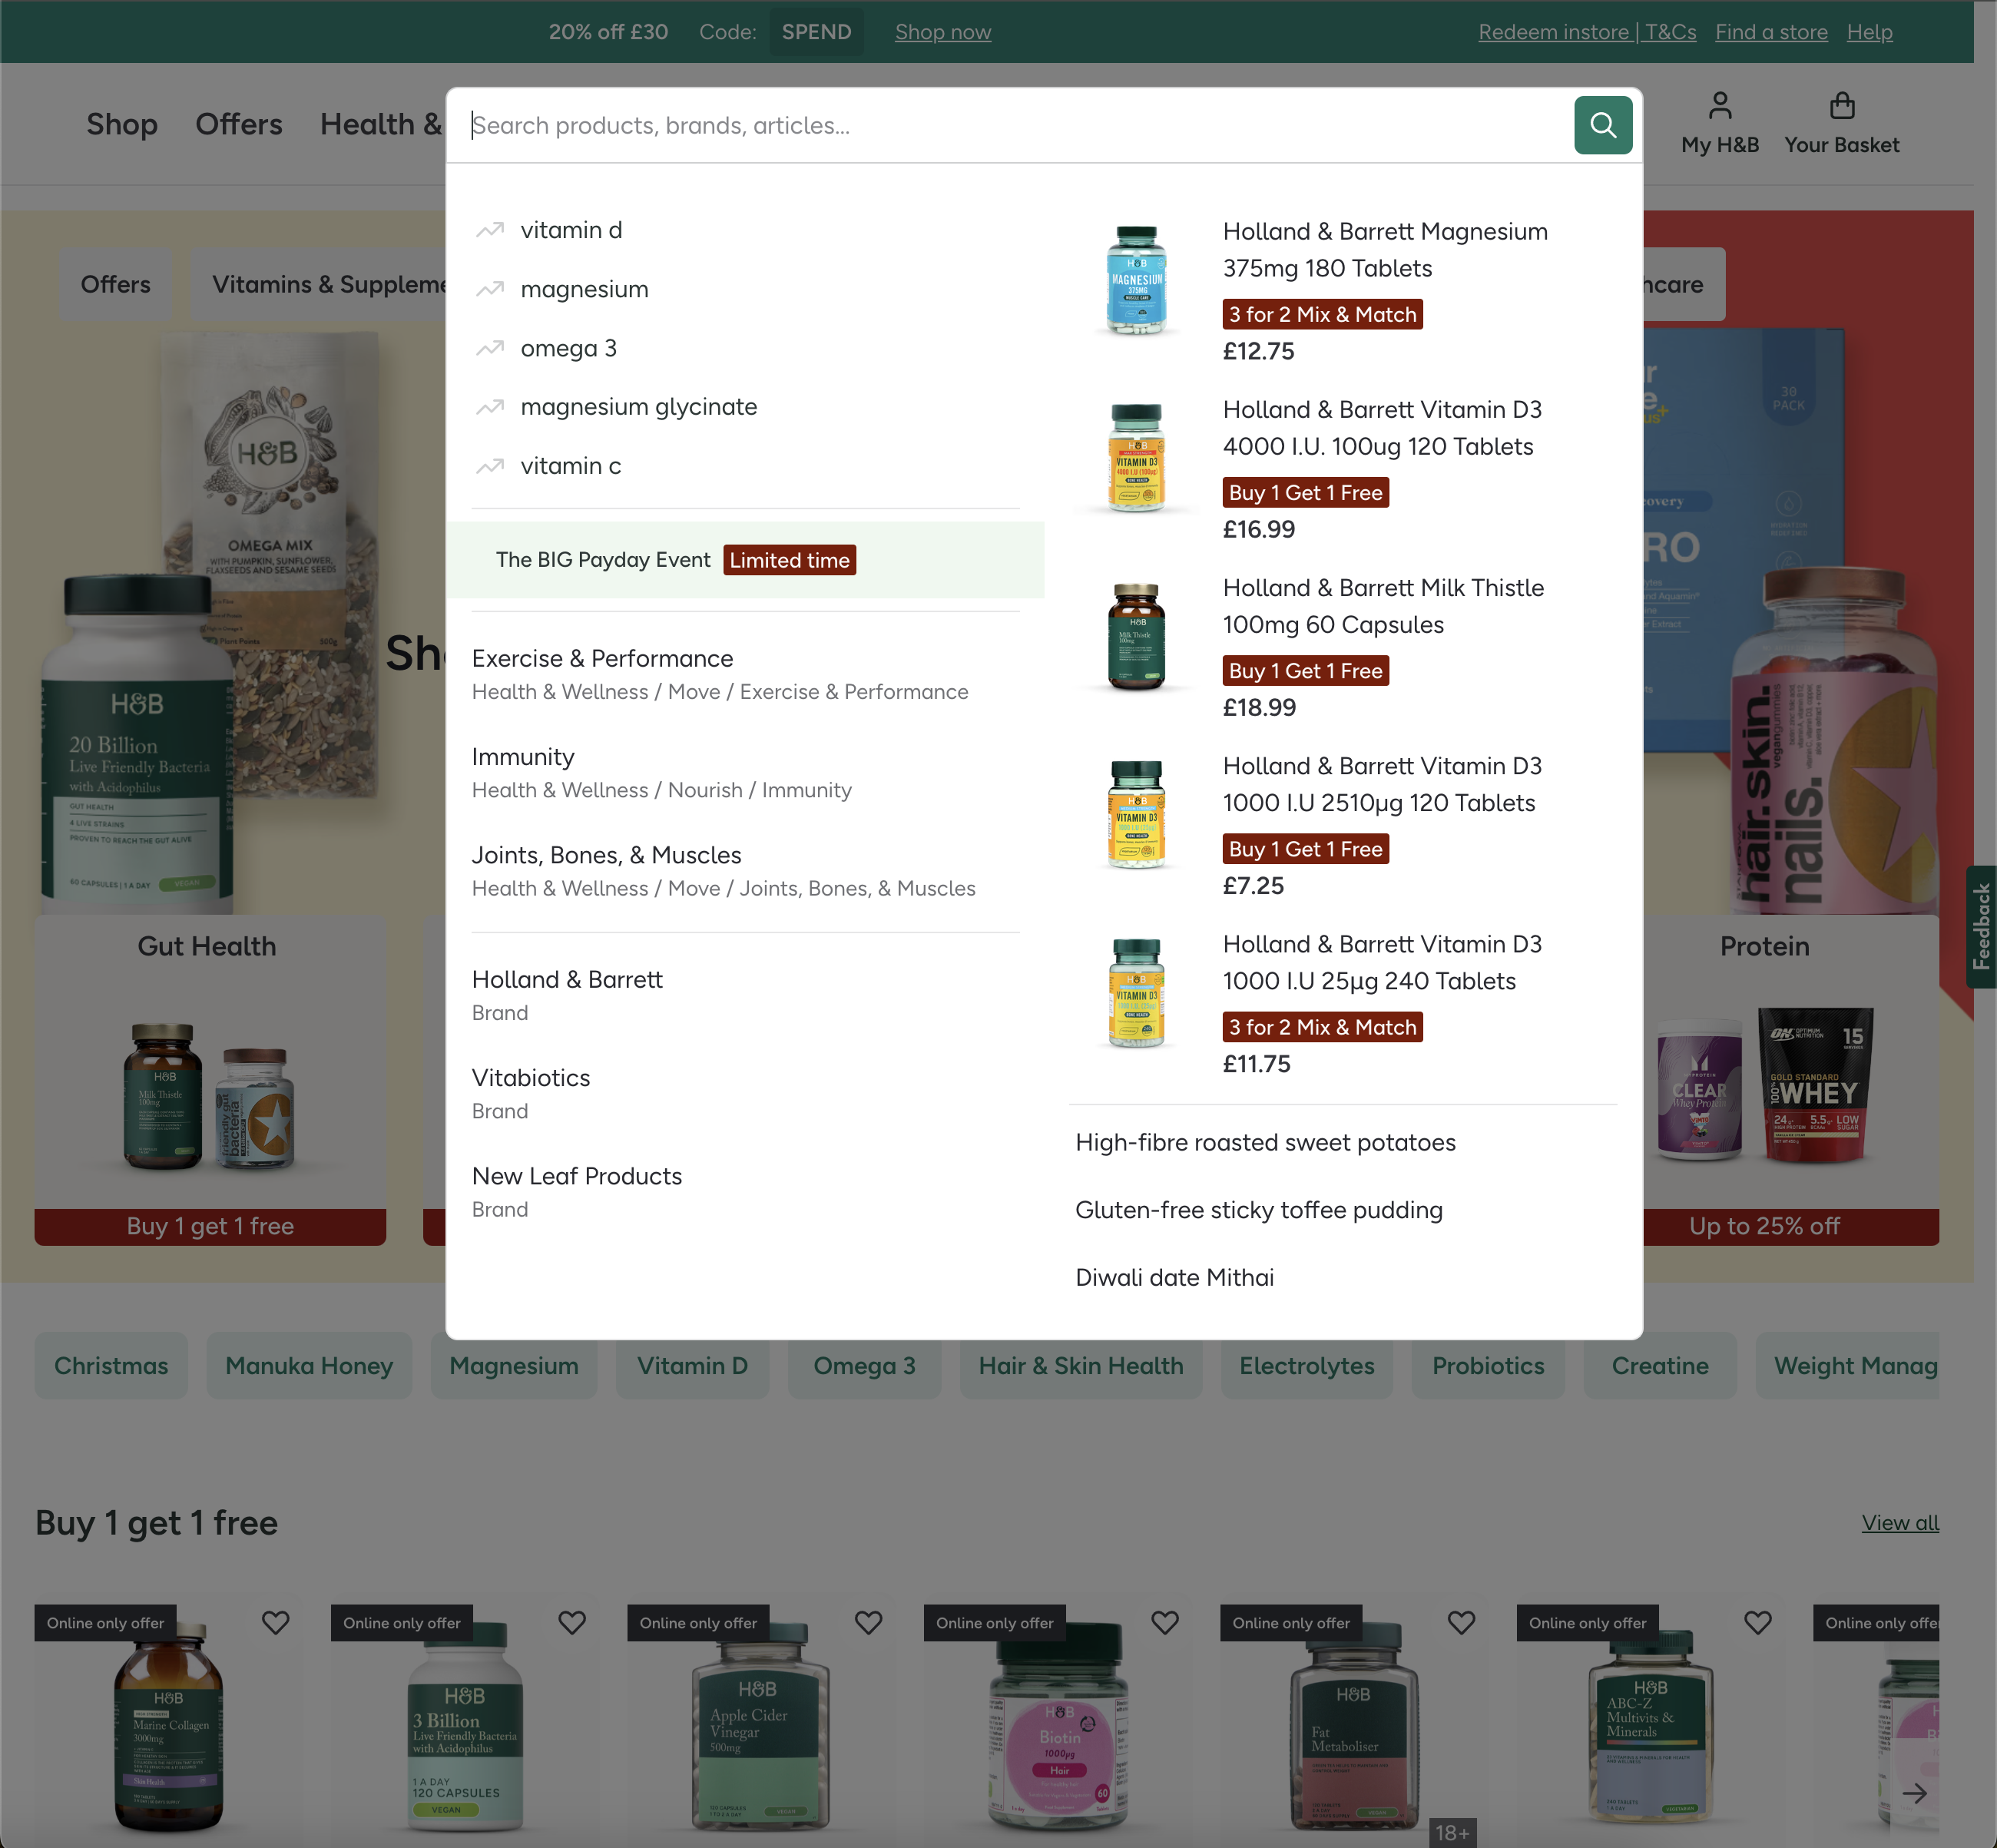This screenshot has width=1997, height=1848.
Task: Click trending arrow icon beside "omega 3"
Action: 489,347
